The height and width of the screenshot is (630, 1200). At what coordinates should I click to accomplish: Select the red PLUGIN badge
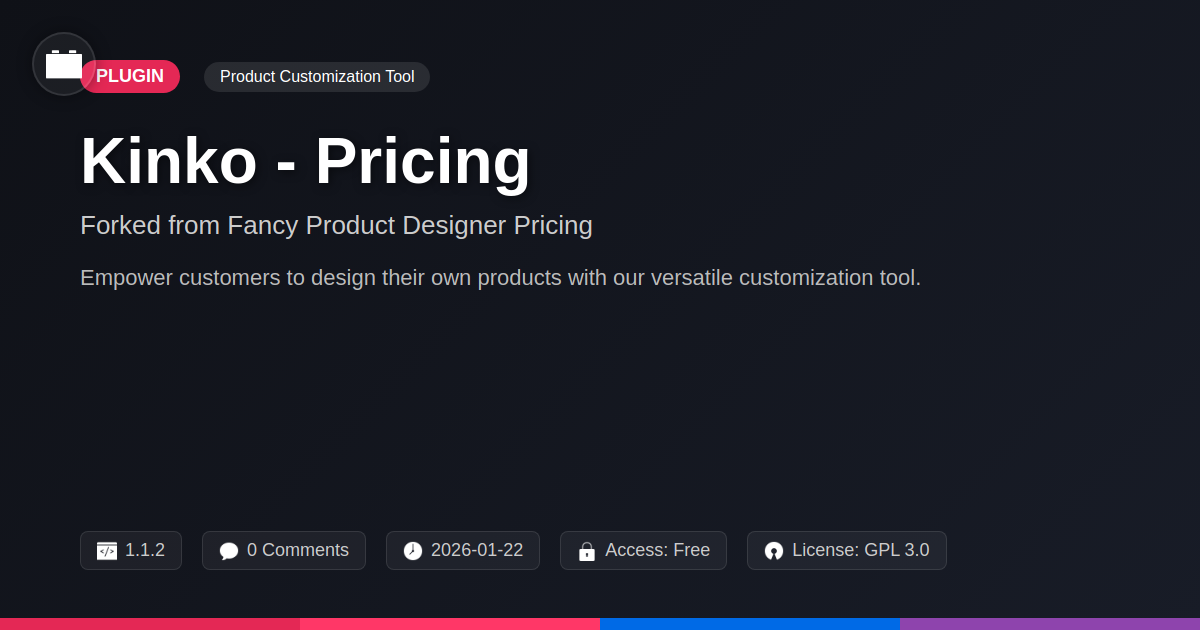[x=130, y=77]
